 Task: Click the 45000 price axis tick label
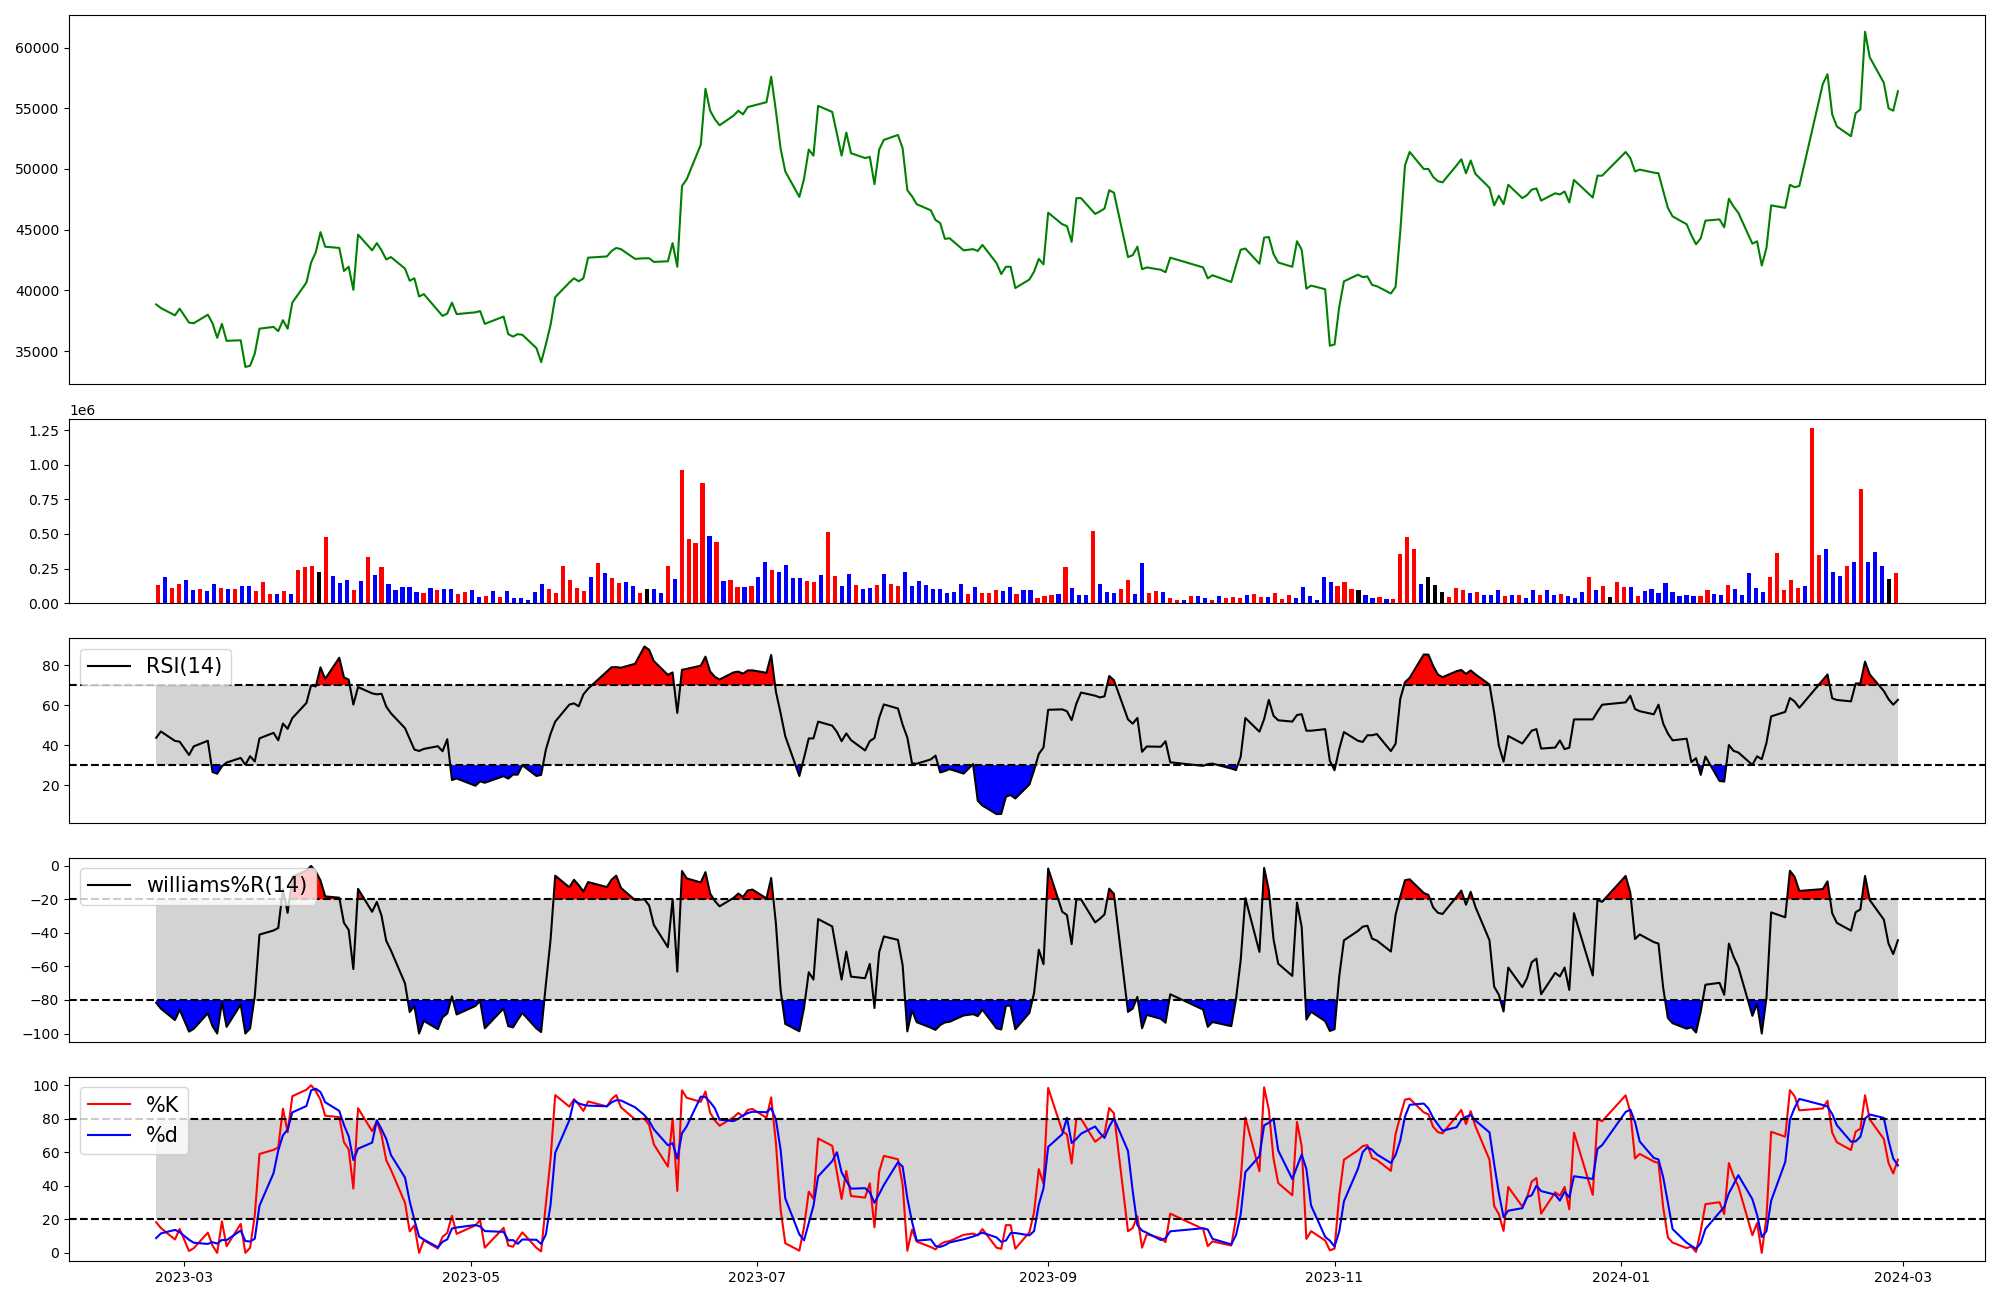36,230
